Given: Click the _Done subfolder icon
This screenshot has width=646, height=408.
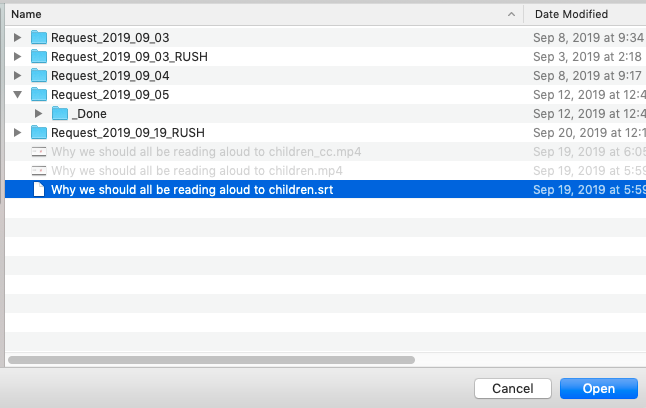Looking at the screenshot, I should click(x=59, y=114).
